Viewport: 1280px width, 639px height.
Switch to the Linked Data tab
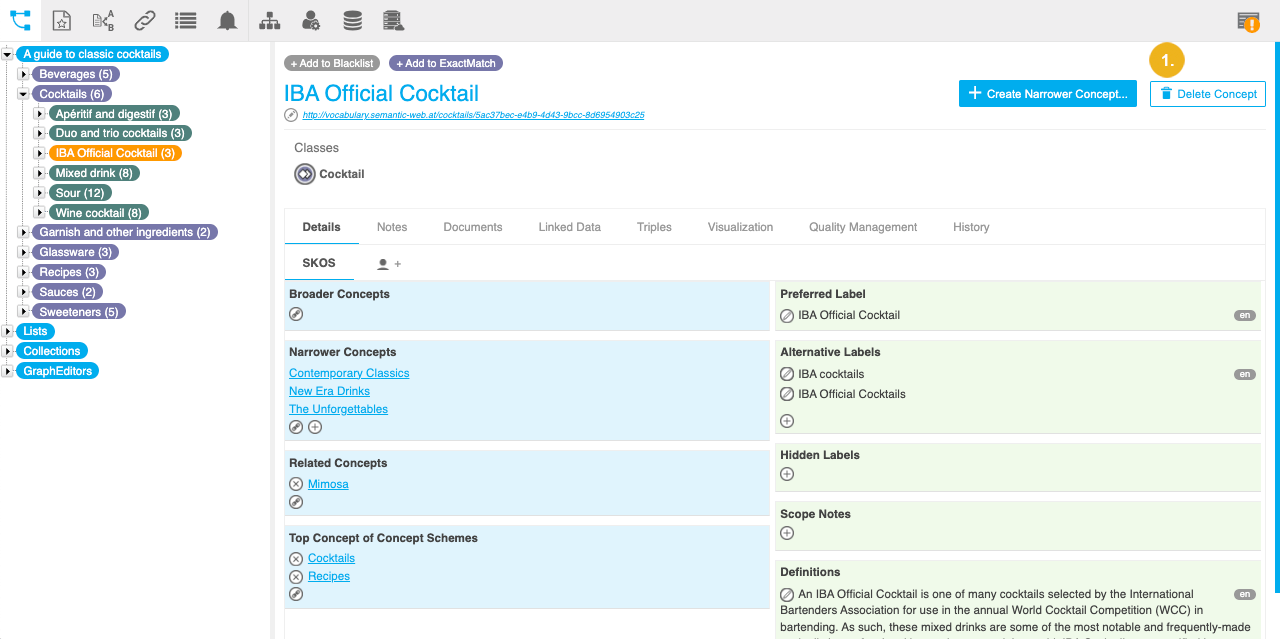[570, 227]
